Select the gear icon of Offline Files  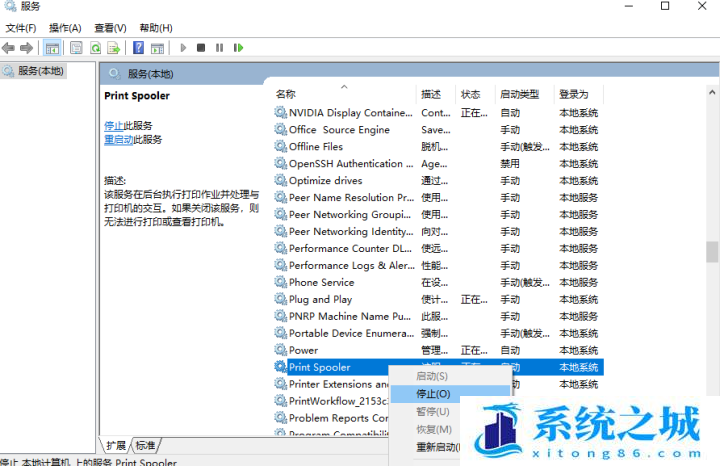click(281, 146)
